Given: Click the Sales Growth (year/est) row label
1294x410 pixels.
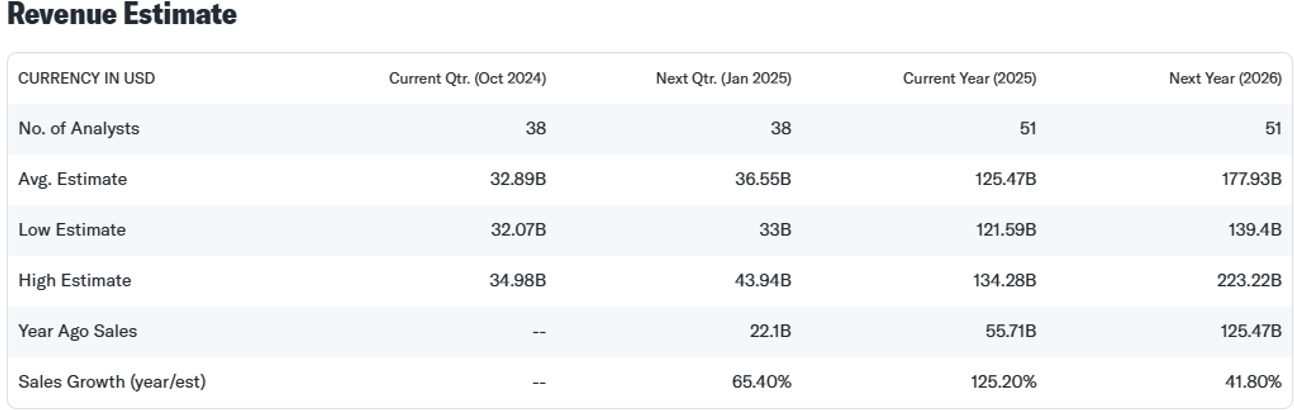Looking at the screenshot, I should (112, 381).
